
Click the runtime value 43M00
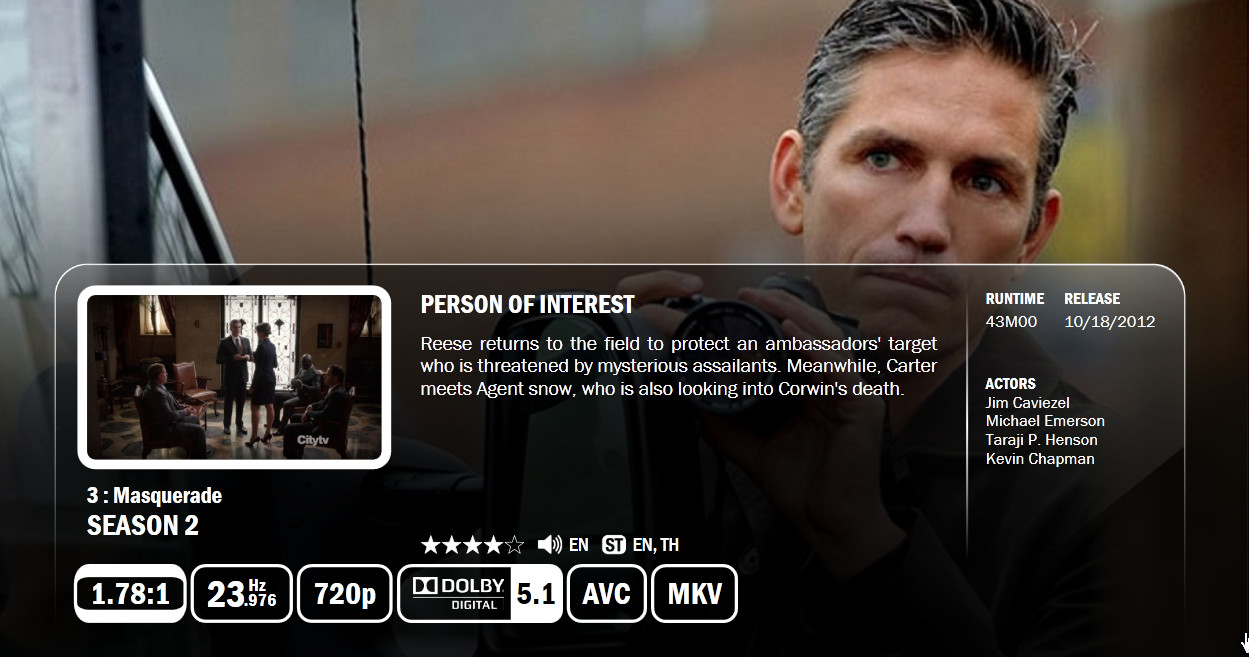(1011, 322)
